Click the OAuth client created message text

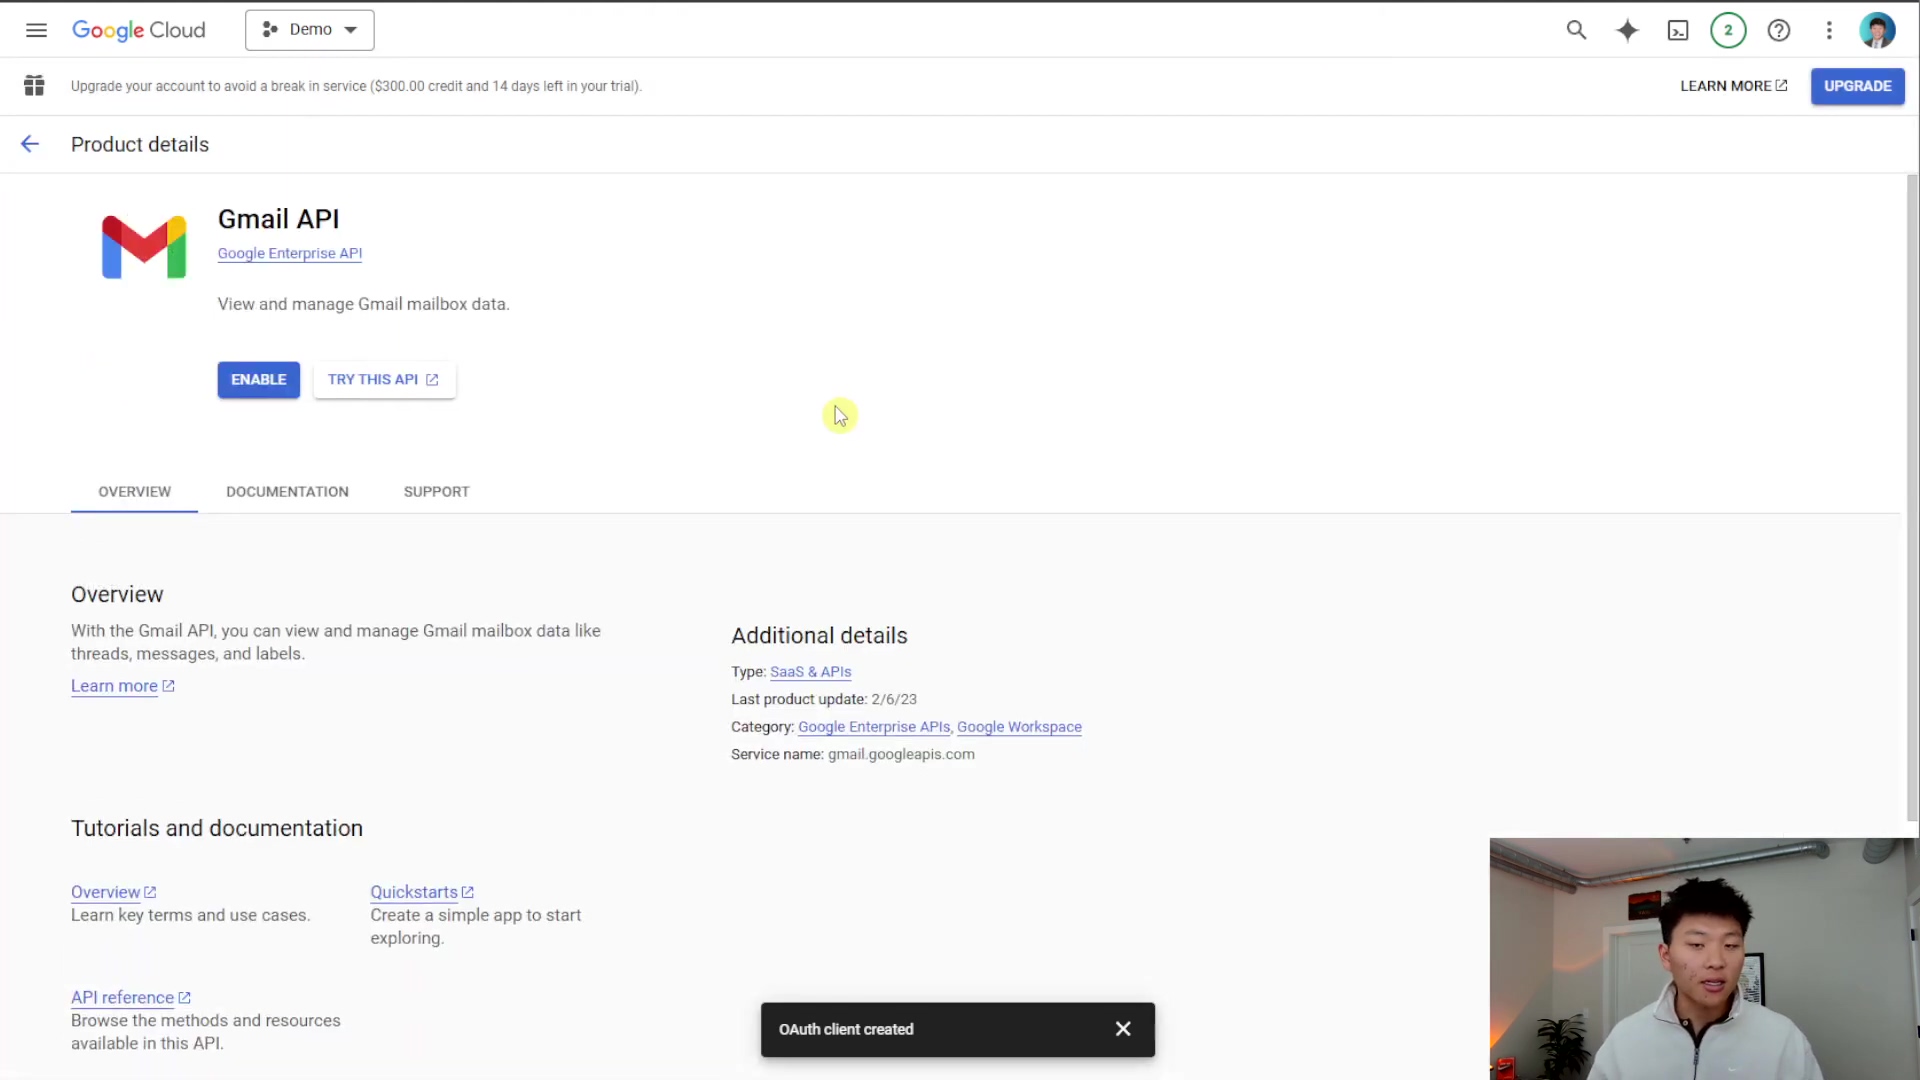[x=846, y=1029]
